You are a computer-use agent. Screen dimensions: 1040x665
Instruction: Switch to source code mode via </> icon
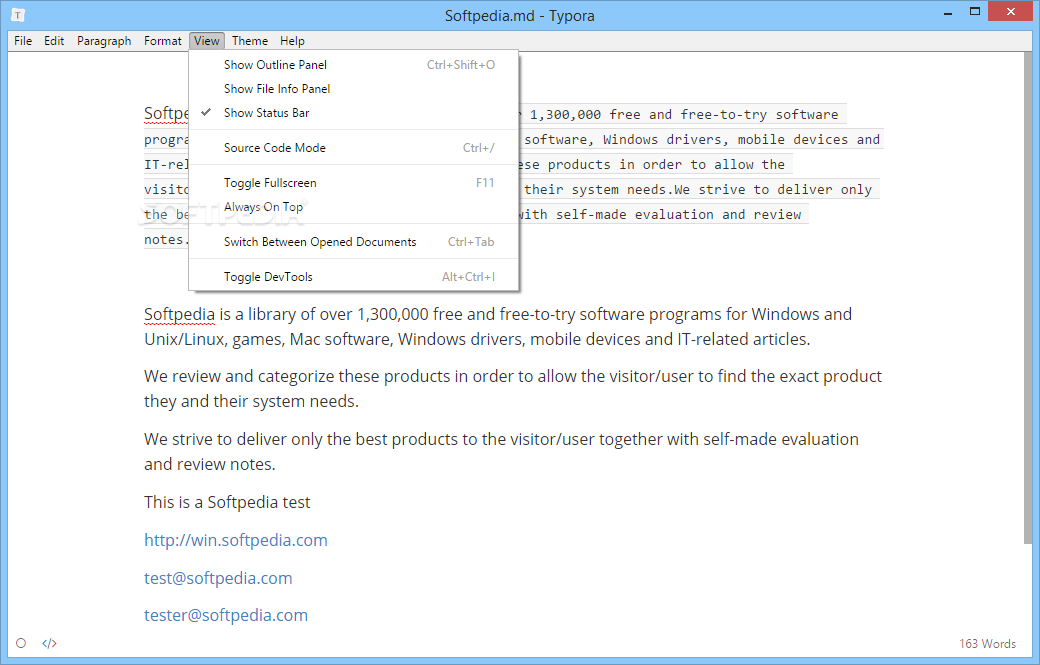50,643
